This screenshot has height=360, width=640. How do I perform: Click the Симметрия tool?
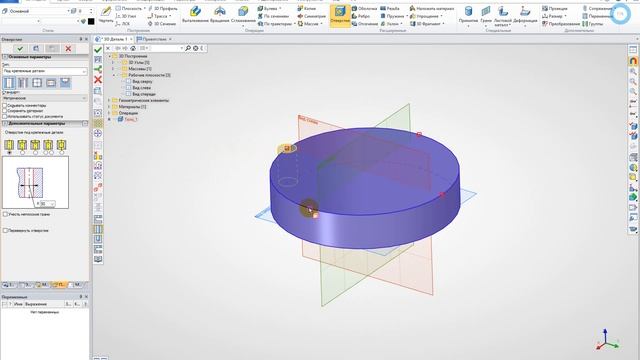(x=311, y=16)
